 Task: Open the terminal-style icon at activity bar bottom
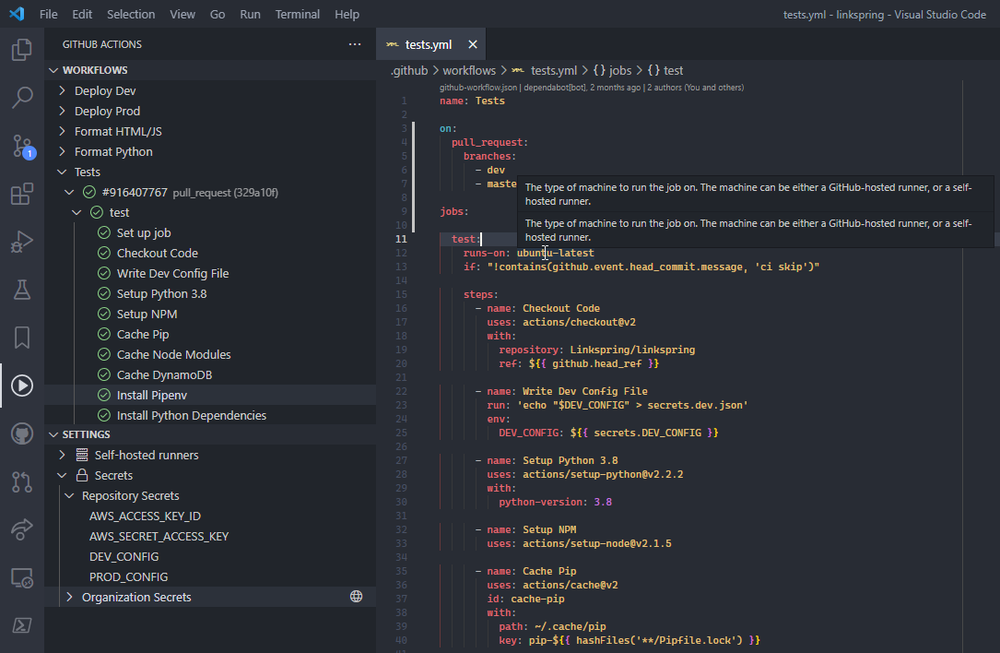click(x=22, y=626)
